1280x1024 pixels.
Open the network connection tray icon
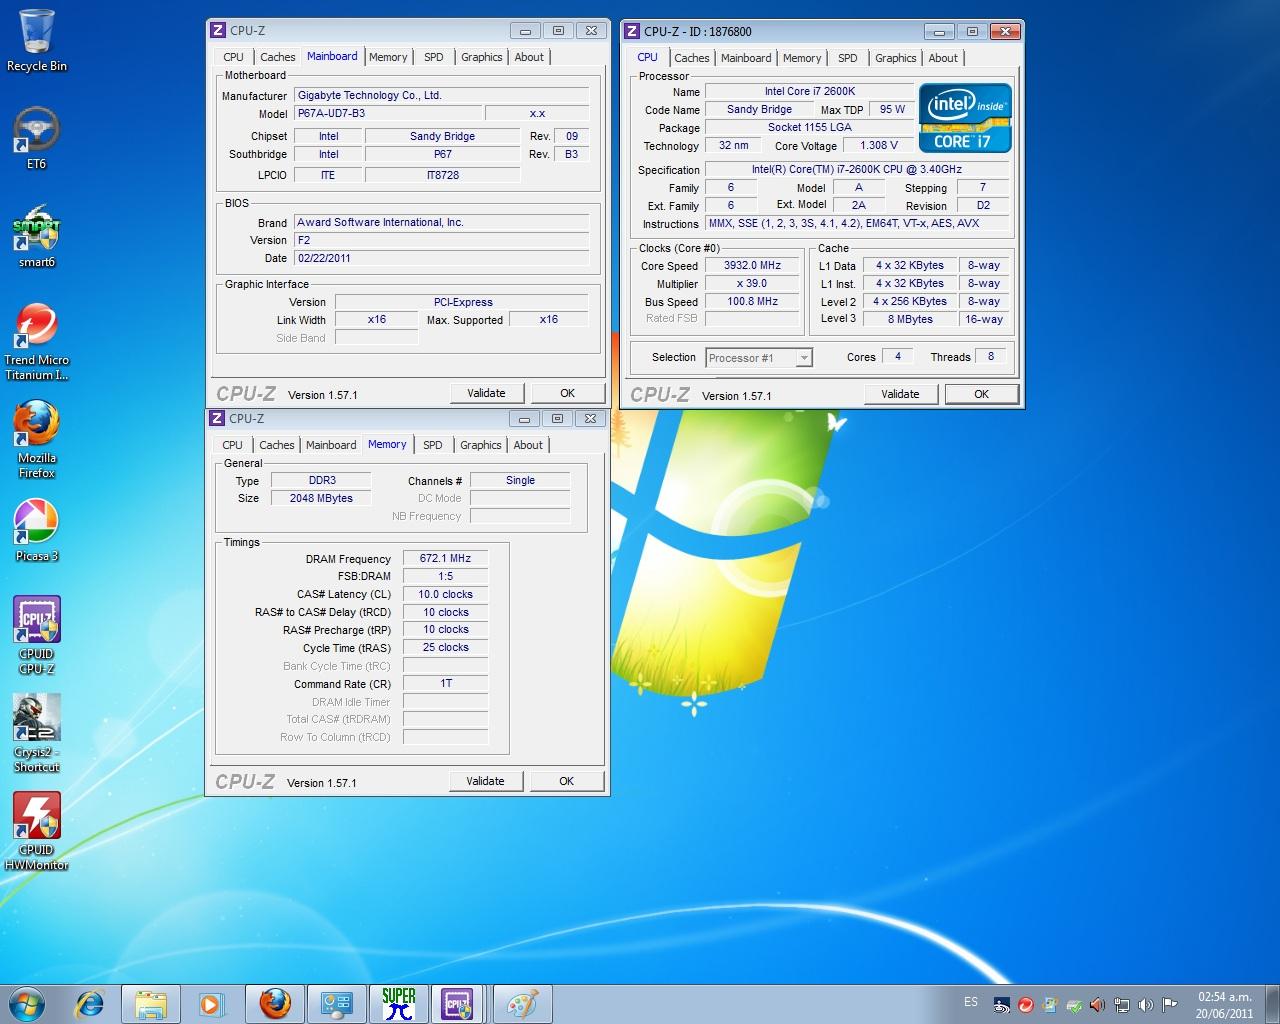[1122, 1005]
